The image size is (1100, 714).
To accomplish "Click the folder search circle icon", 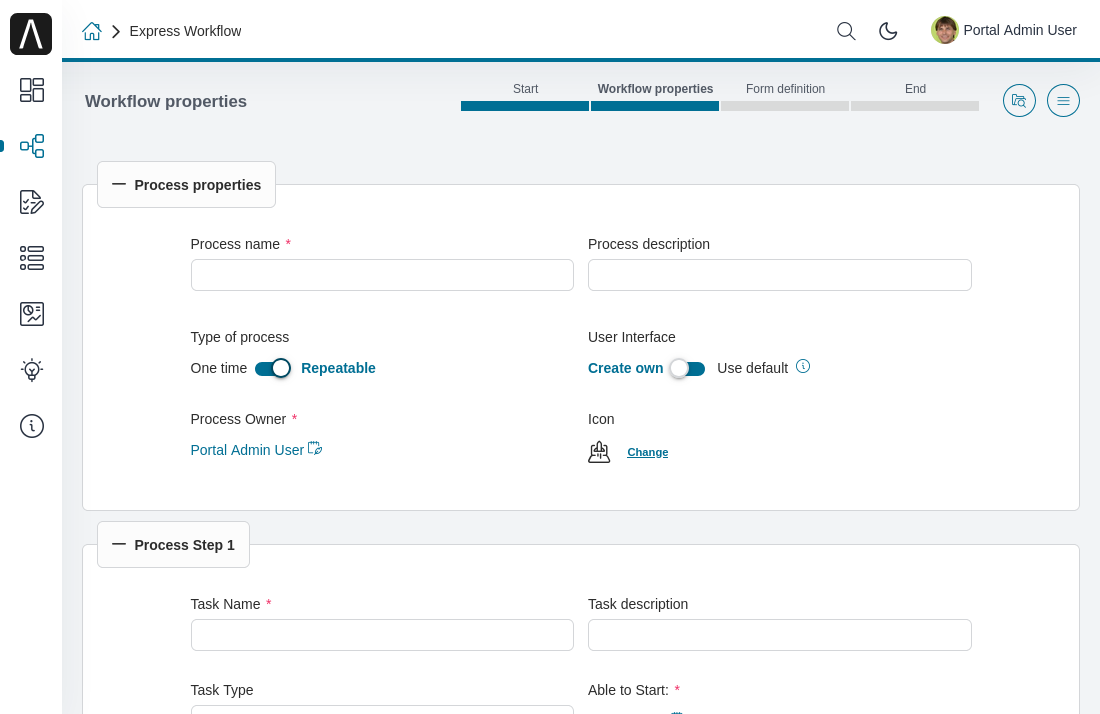I will click(1019, 100).
